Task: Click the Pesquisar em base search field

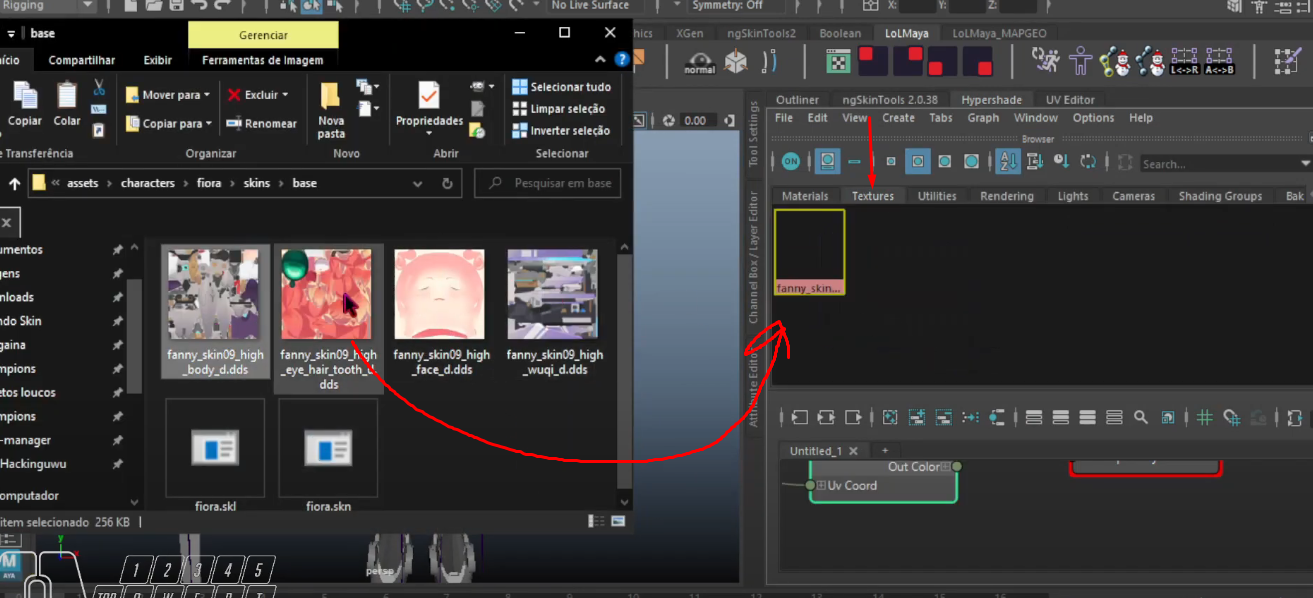Action: pos(548,184)
